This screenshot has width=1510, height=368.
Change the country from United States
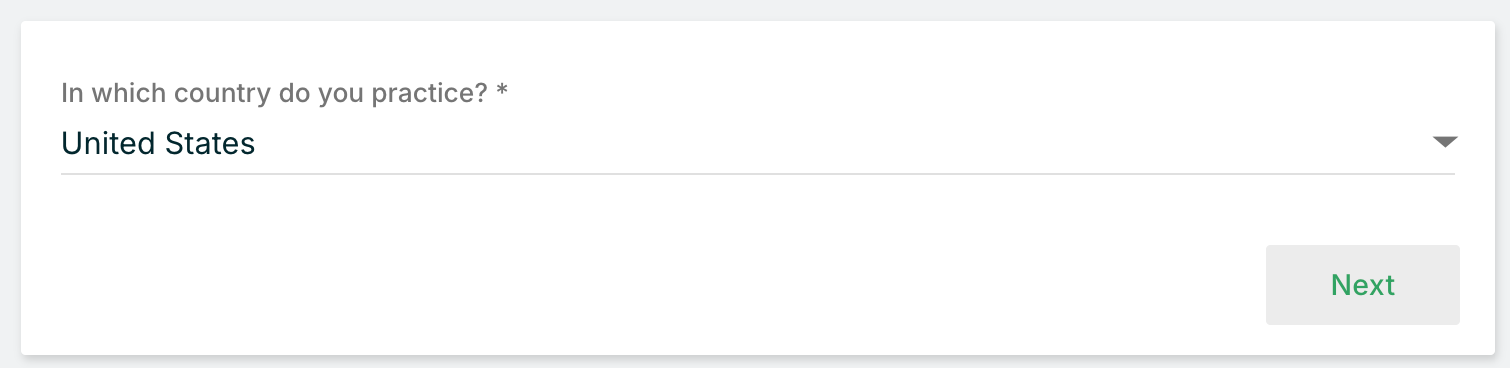[758, 144]
